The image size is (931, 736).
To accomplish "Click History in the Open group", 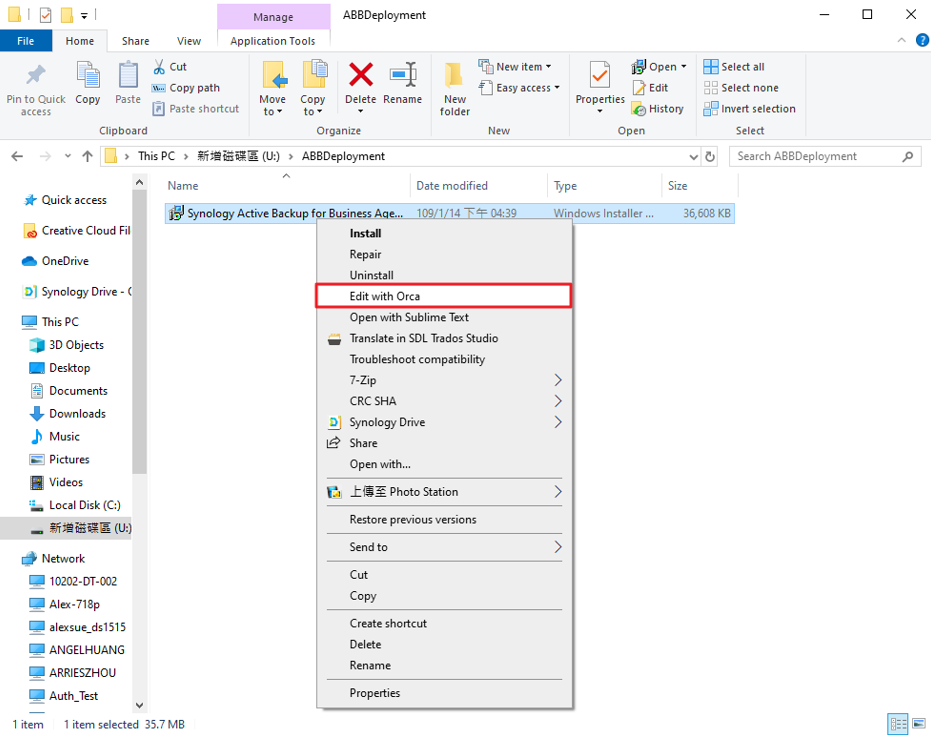I will click(x=658, y=109).
